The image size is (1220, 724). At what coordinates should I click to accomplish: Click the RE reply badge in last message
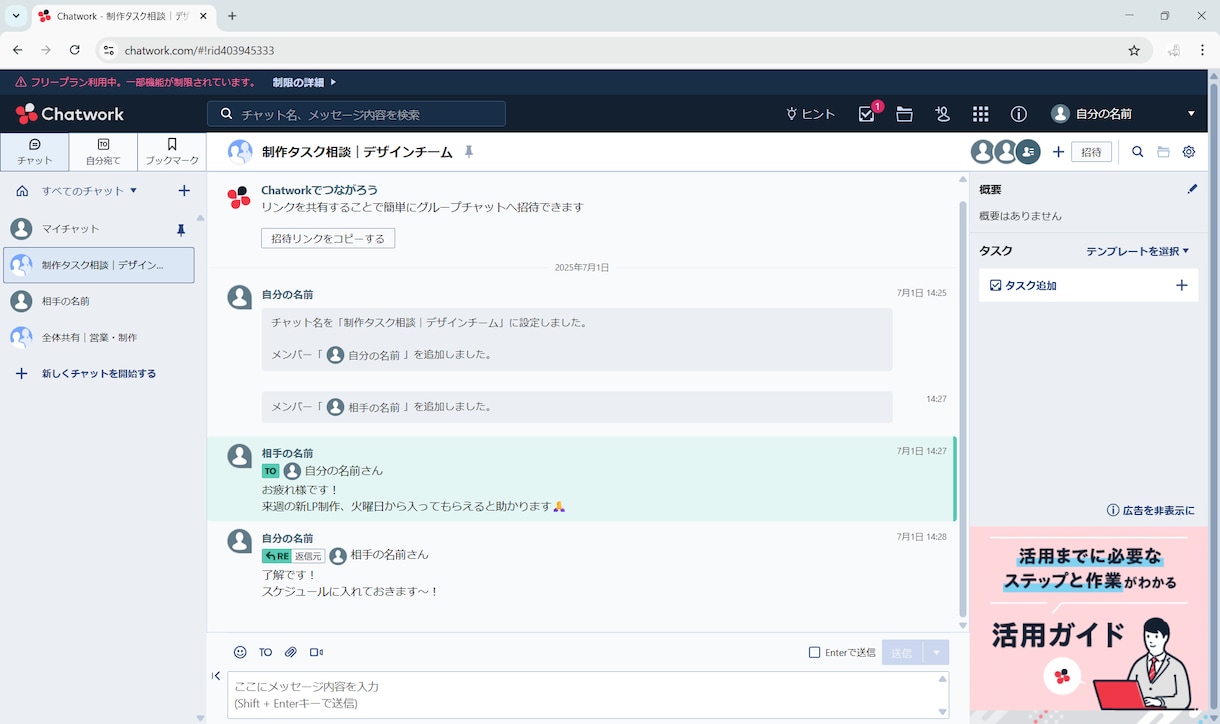pyautogui.click(x=277, y=556)
